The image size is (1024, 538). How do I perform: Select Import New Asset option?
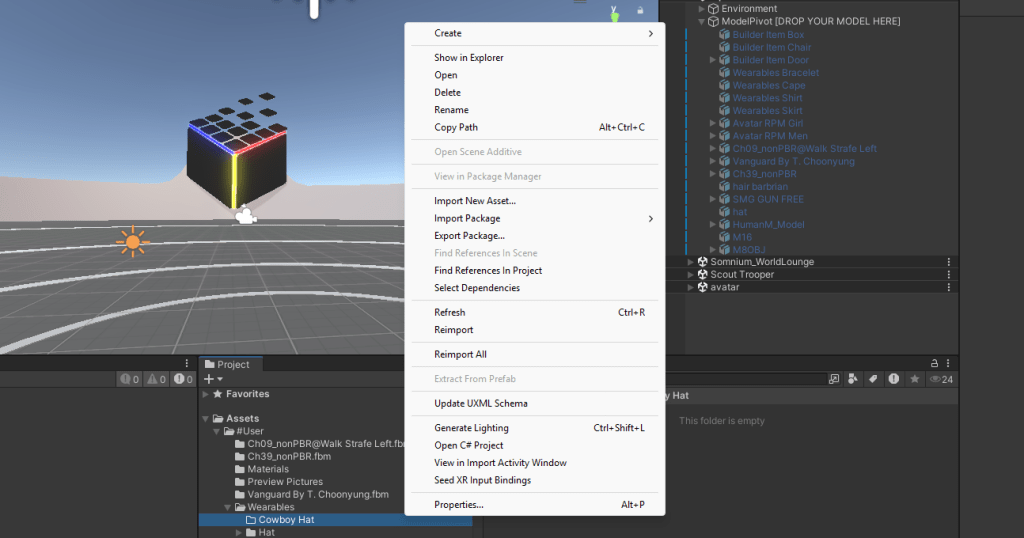click(x=474, y=201)
